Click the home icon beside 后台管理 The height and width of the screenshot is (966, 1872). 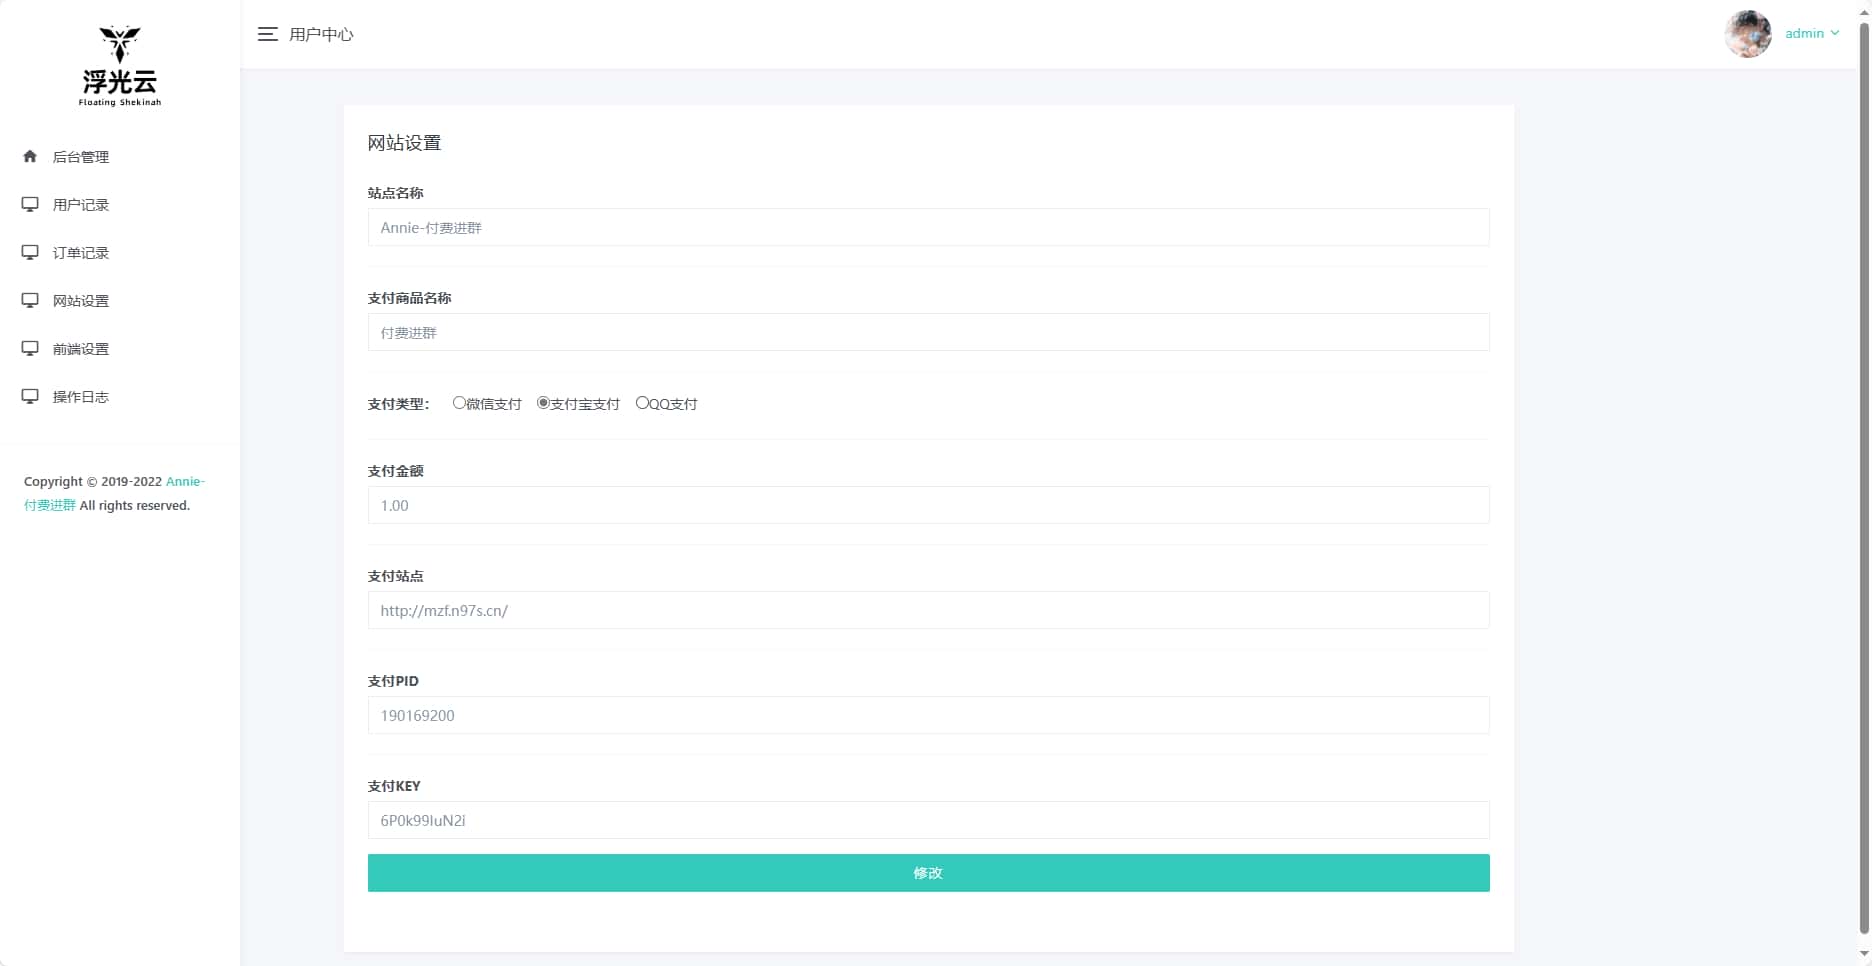click(30, 156)
